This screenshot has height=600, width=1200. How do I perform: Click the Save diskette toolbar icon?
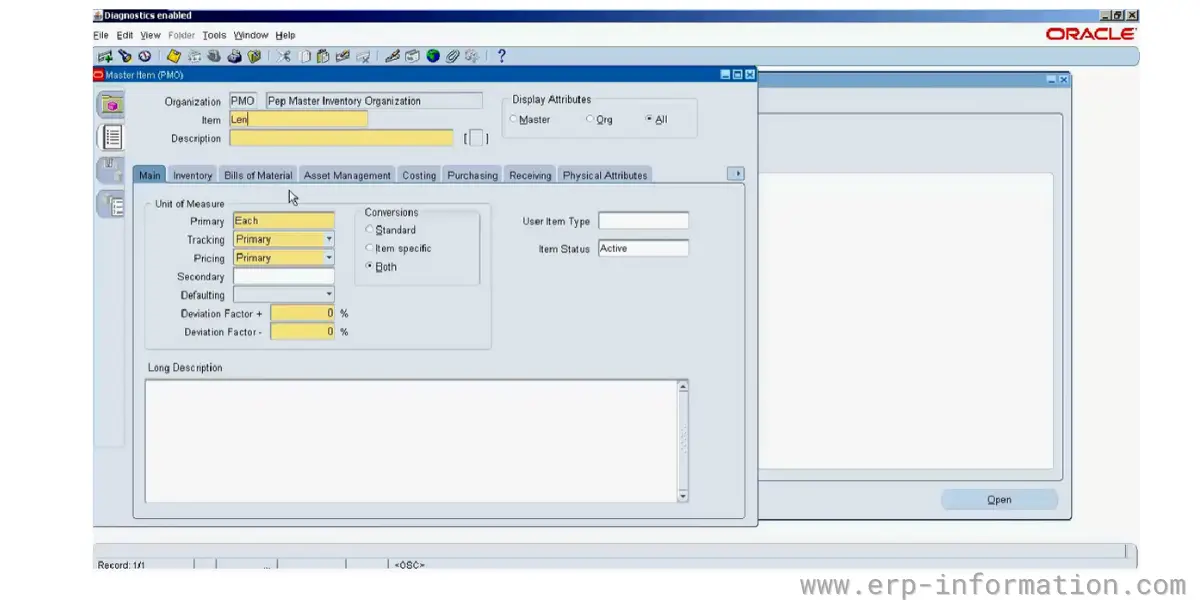click(174, 56)
